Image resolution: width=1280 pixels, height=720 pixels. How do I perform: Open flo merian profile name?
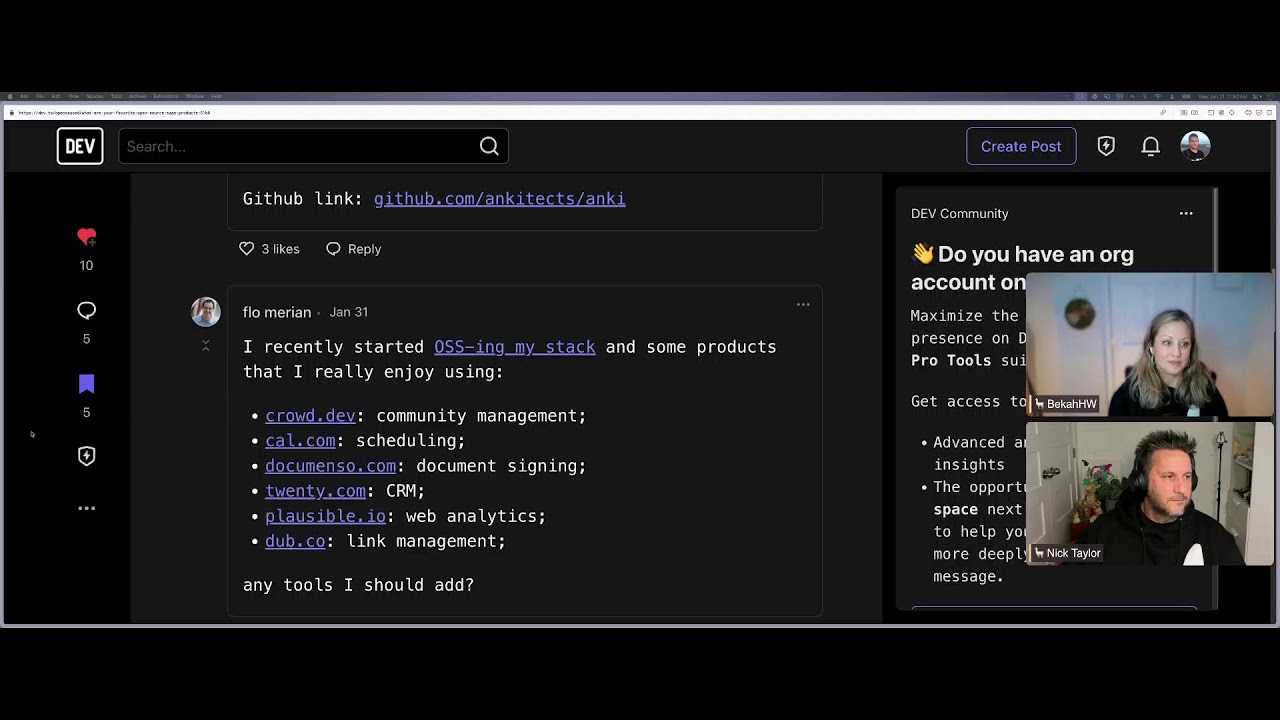tap(277, 312)
